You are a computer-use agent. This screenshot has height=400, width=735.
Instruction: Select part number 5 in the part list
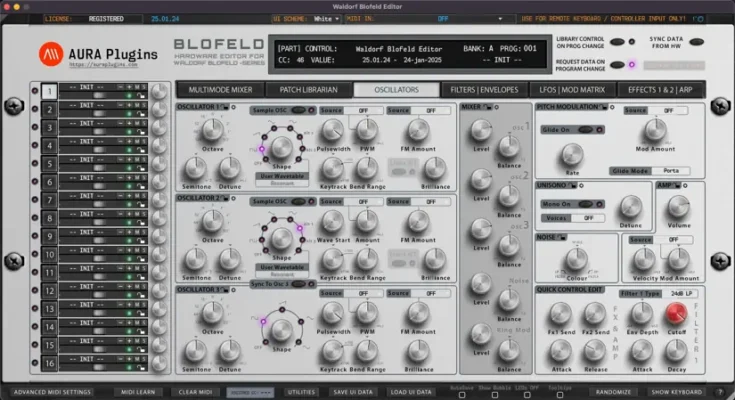[x=48, y=161]
